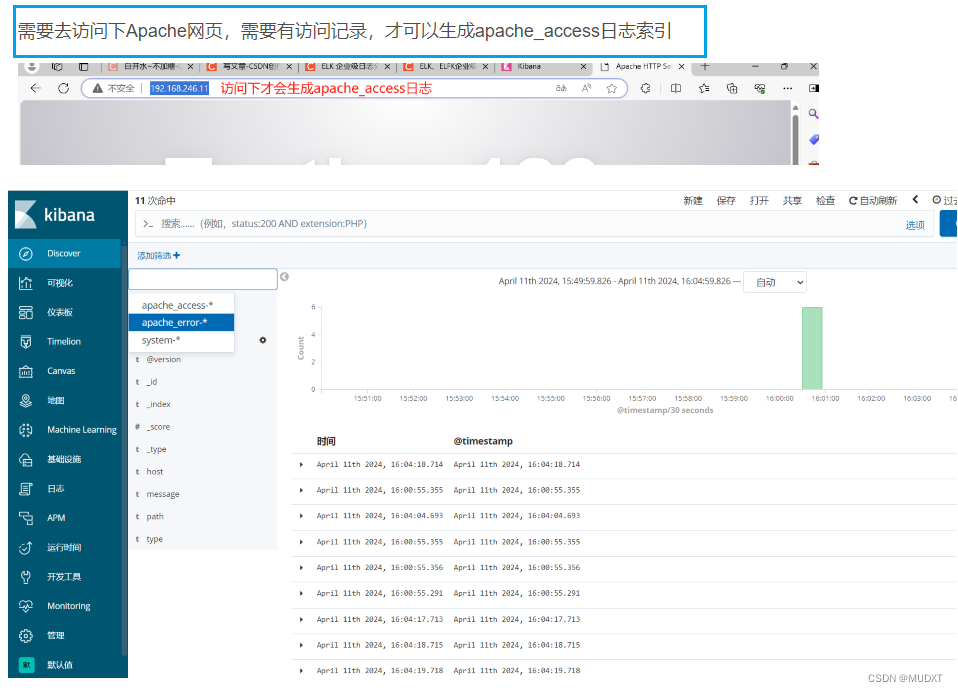Open 日志 logs in sidebar
958x692 pixels.
coord(64,488)
